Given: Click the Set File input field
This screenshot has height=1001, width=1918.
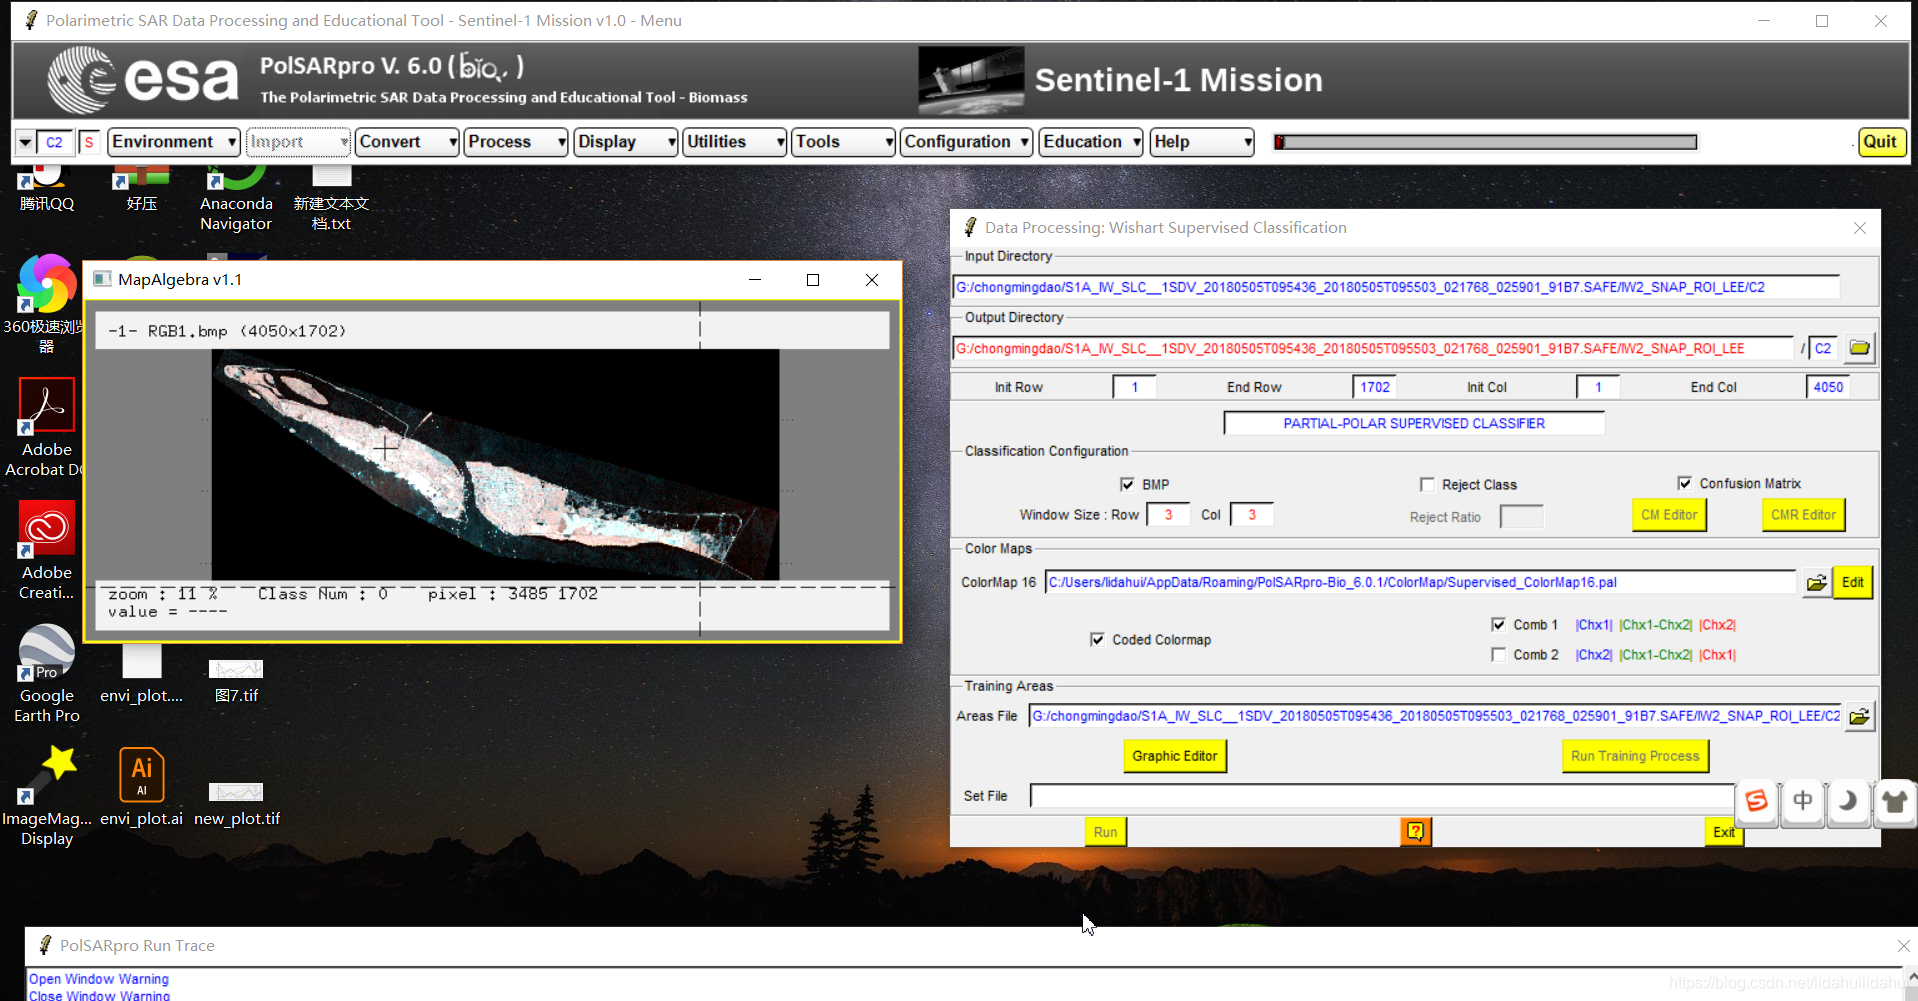Looking at the screenshot, I should 1381,796.
